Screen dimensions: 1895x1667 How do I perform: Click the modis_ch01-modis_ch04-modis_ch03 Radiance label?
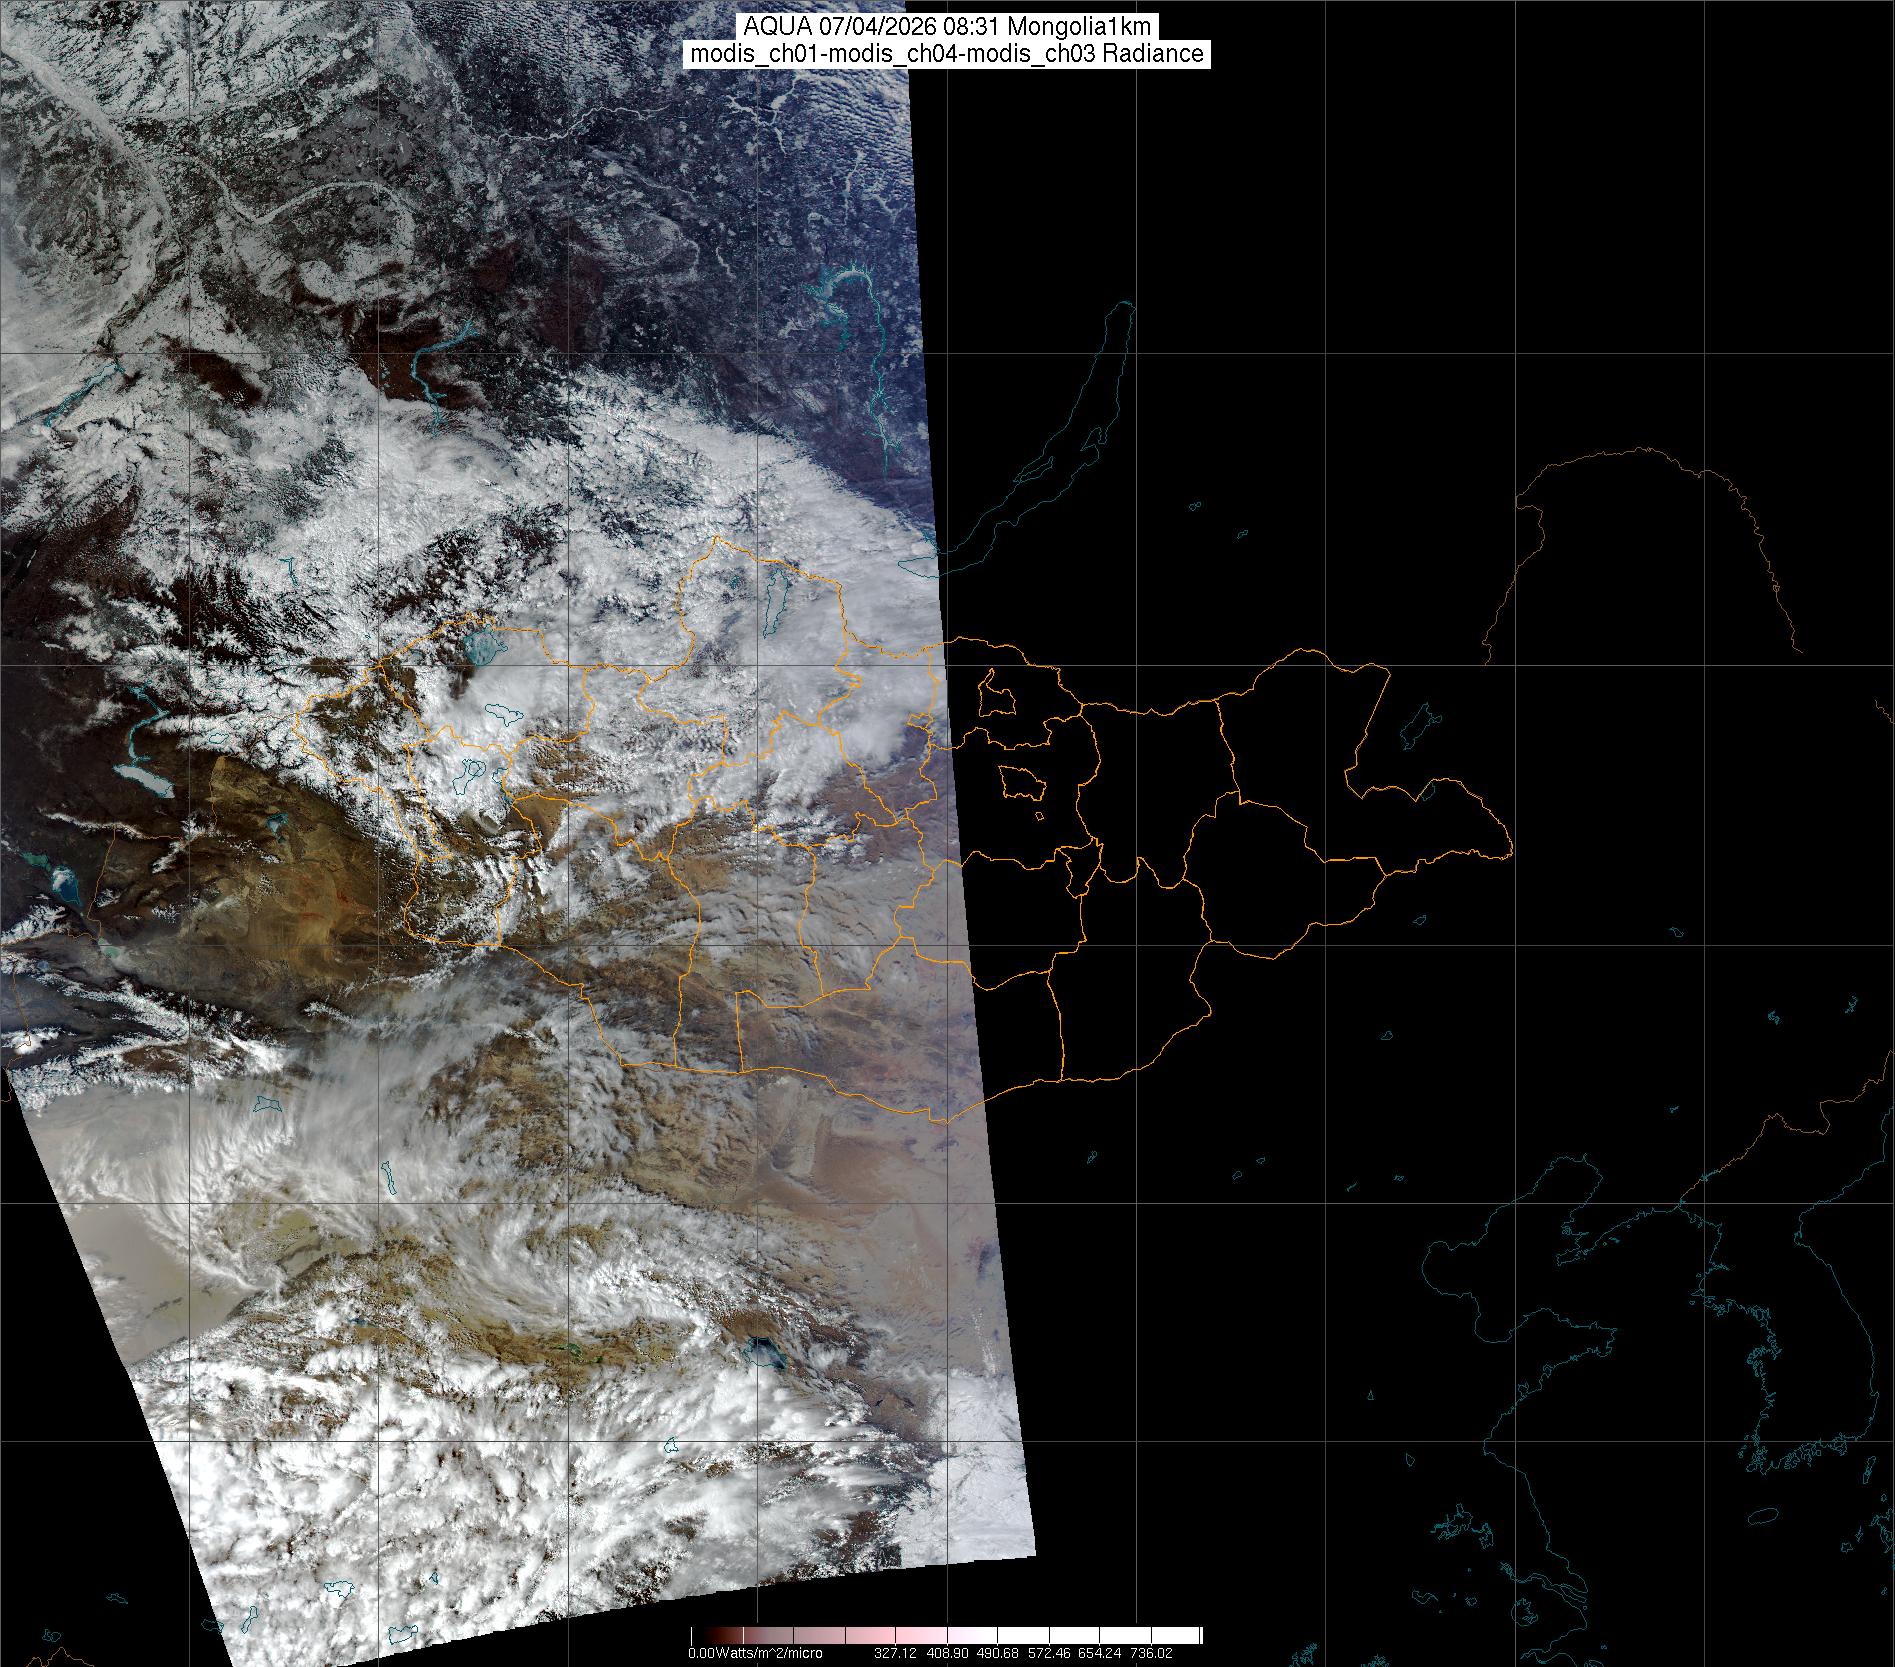click(947, 54)
